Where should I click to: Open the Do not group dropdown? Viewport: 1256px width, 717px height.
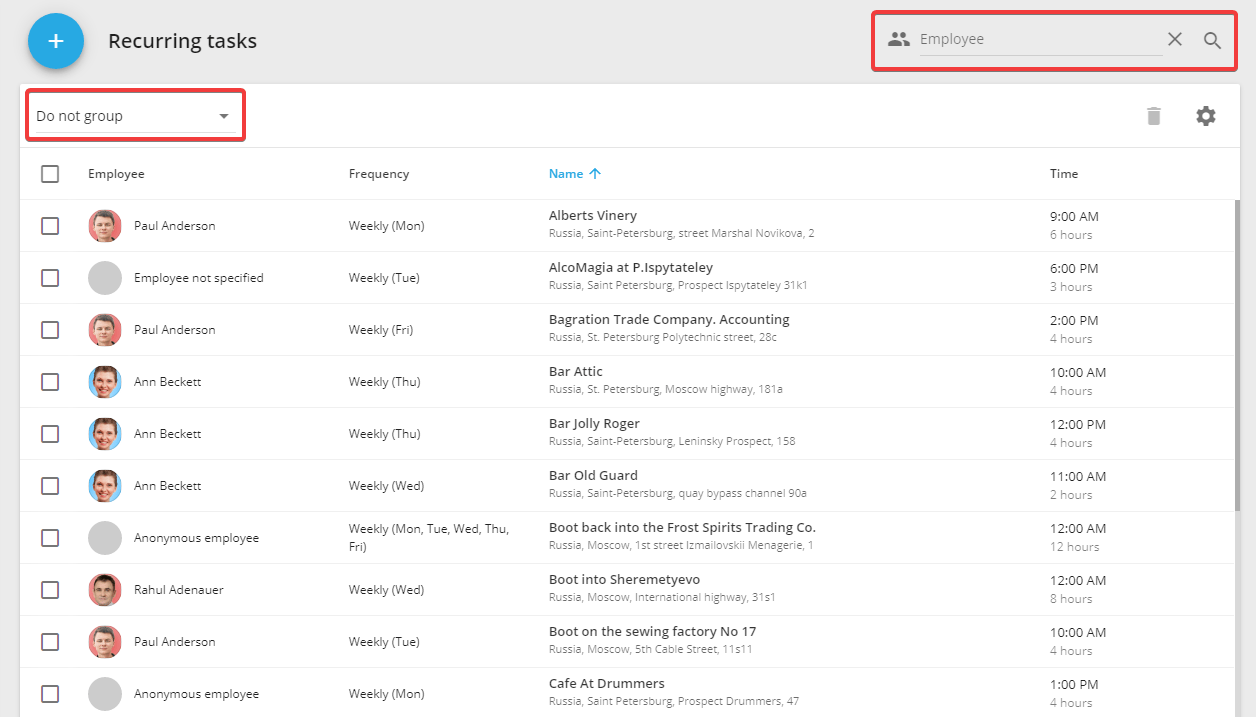133,116
